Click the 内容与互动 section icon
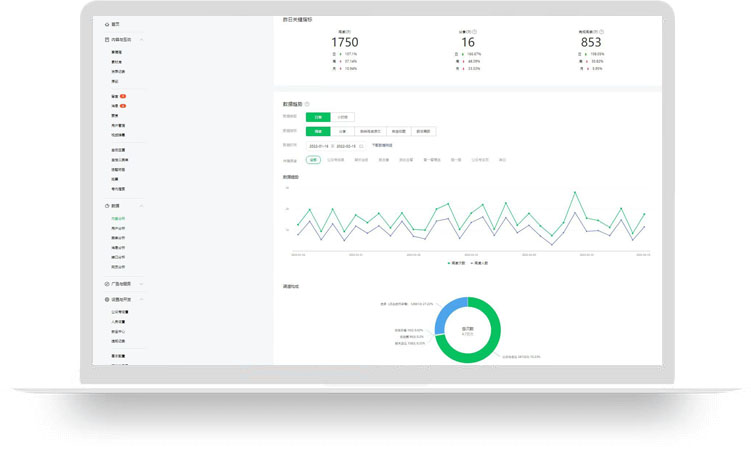Screen dimensions: 751x462 (106, 40)
